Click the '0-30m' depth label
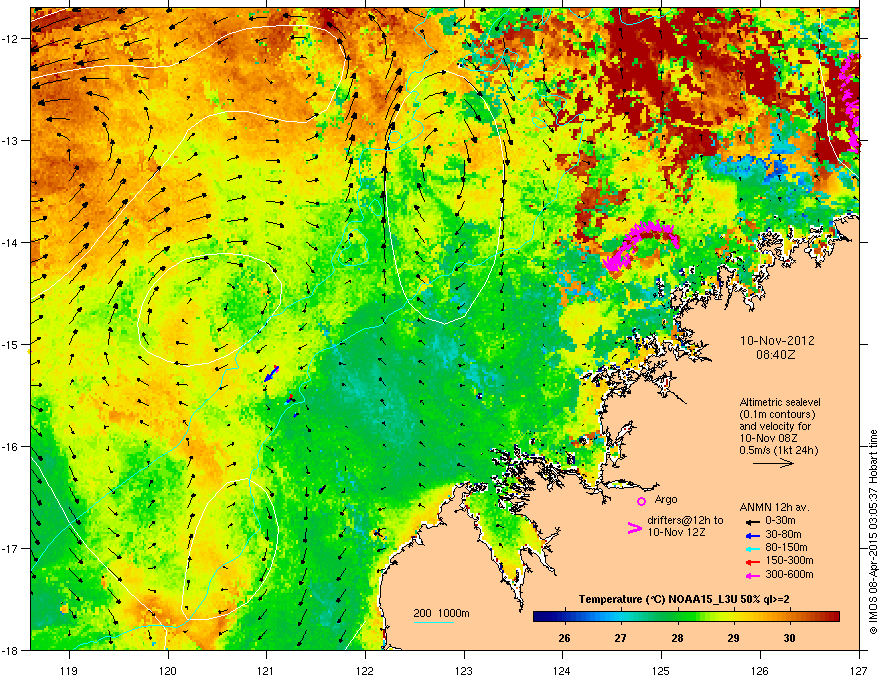 780,521
